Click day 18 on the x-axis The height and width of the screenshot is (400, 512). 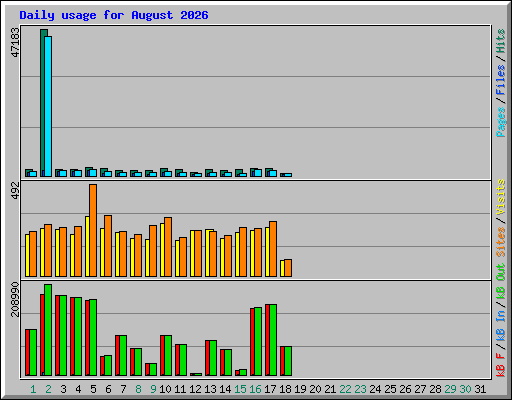tap(285, 389)
